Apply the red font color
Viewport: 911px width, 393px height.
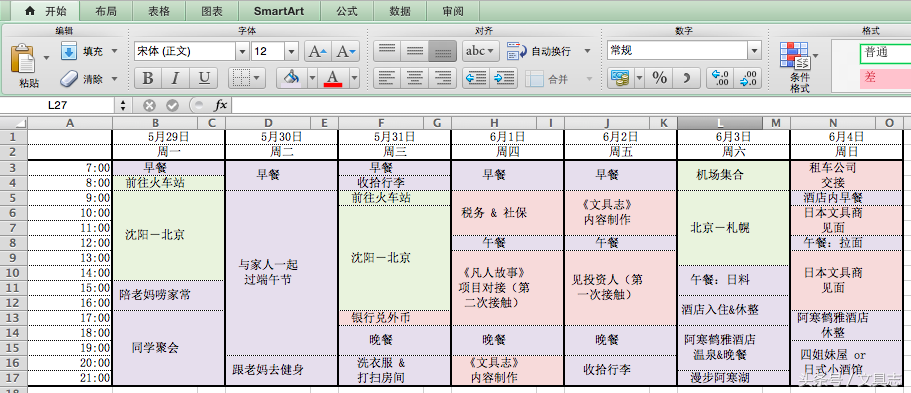pyautogui.click(x=333, y=78)
